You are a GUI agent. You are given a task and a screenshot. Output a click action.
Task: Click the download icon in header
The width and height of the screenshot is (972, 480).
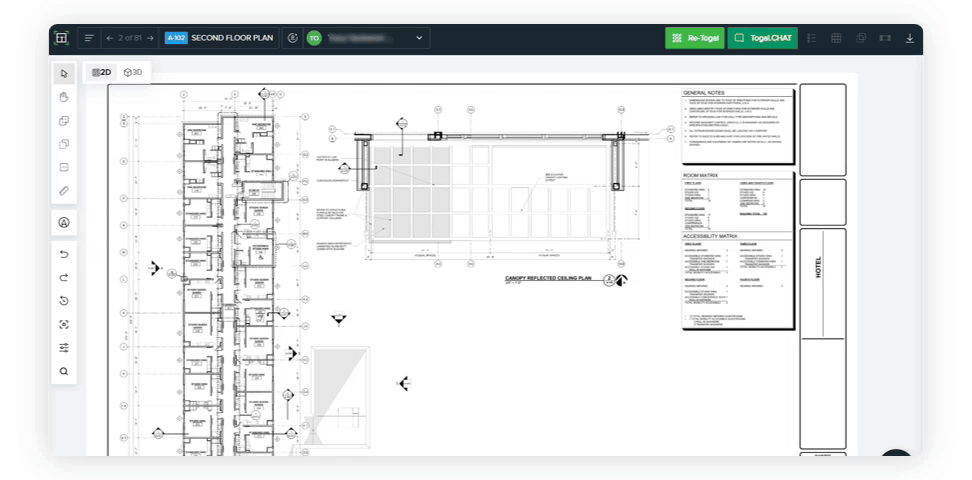click(x=909, y=38)
